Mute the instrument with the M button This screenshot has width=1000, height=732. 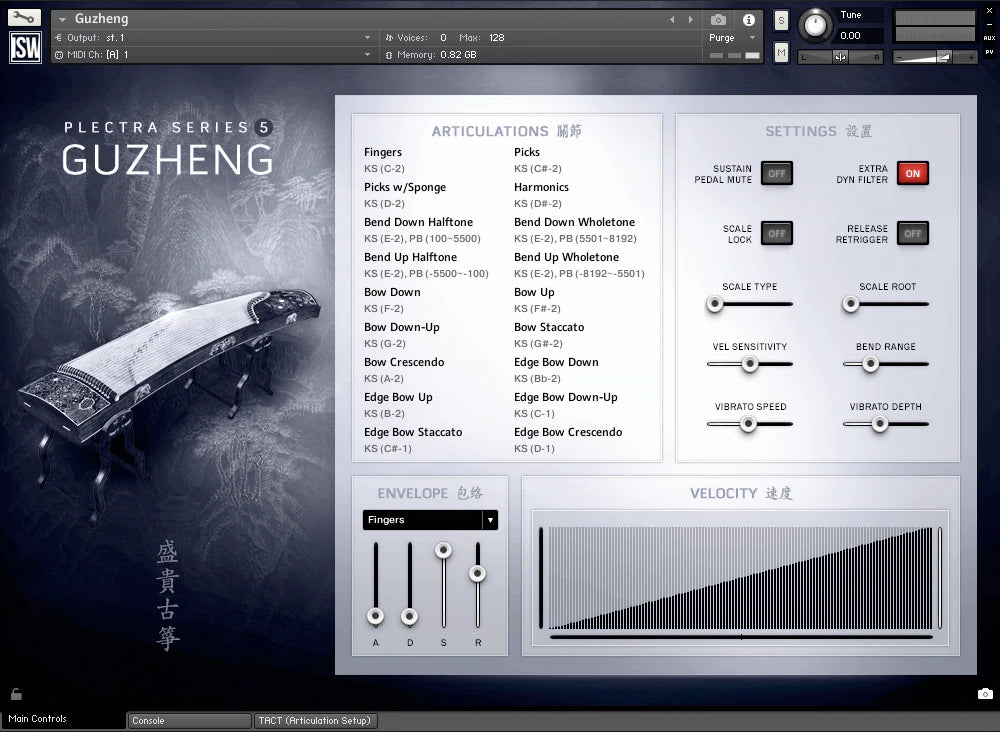(x=781, y=52)
